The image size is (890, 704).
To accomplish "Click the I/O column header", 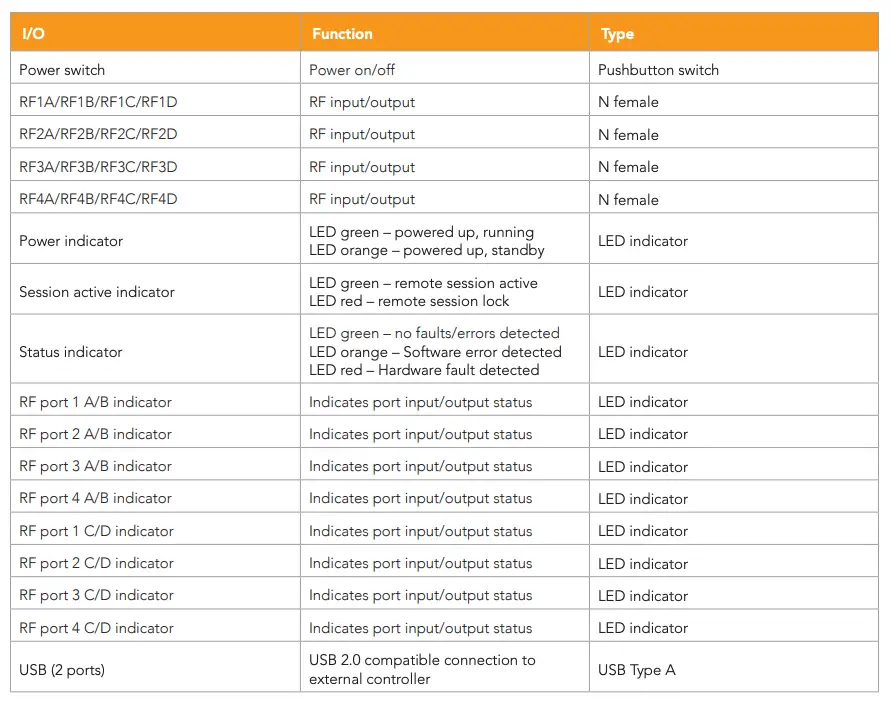I will (33, 34).
